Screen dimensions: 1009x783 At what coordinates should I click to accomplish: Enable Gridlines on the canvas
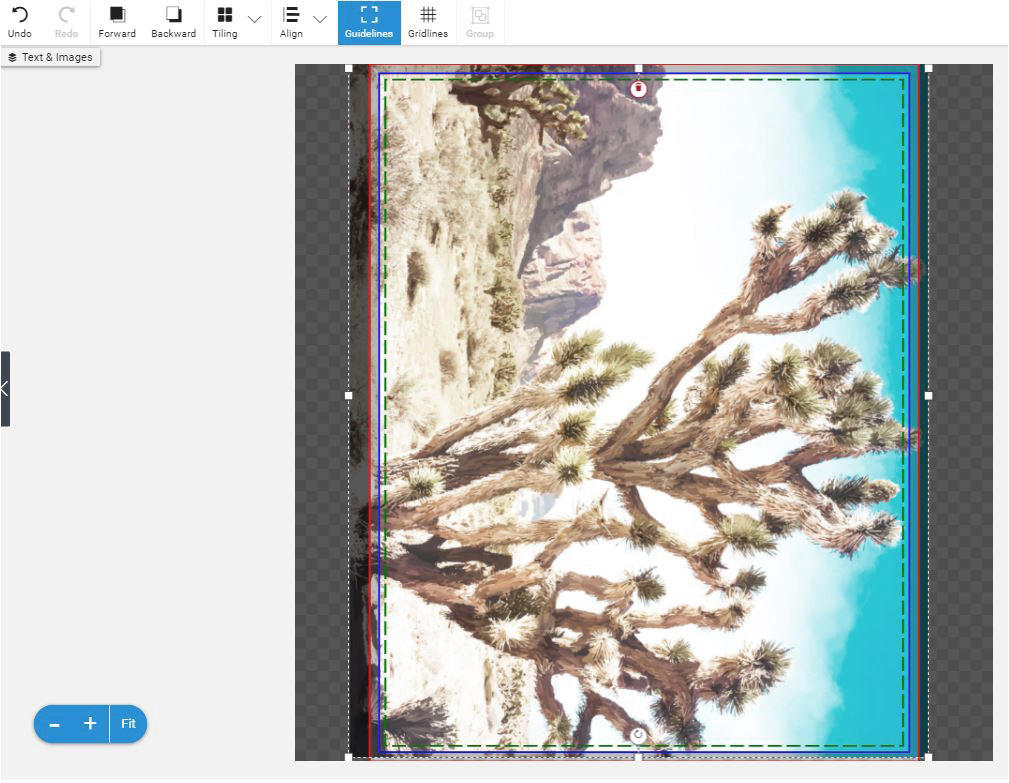click(428, 22)
